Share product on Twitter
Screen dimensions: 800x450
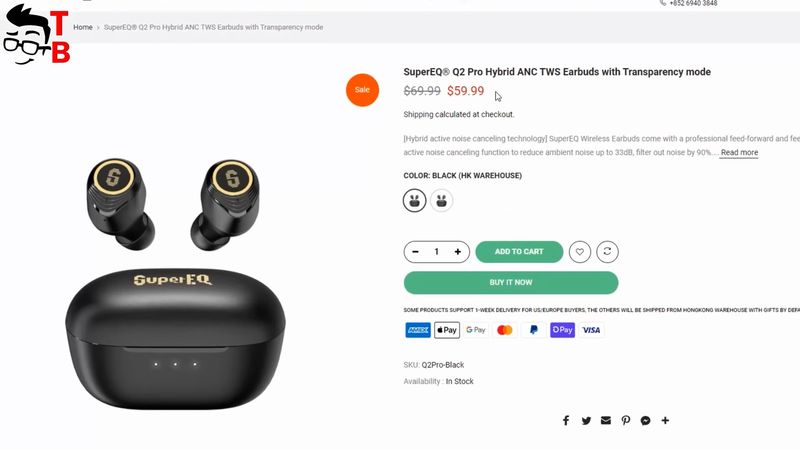(586, 420)
